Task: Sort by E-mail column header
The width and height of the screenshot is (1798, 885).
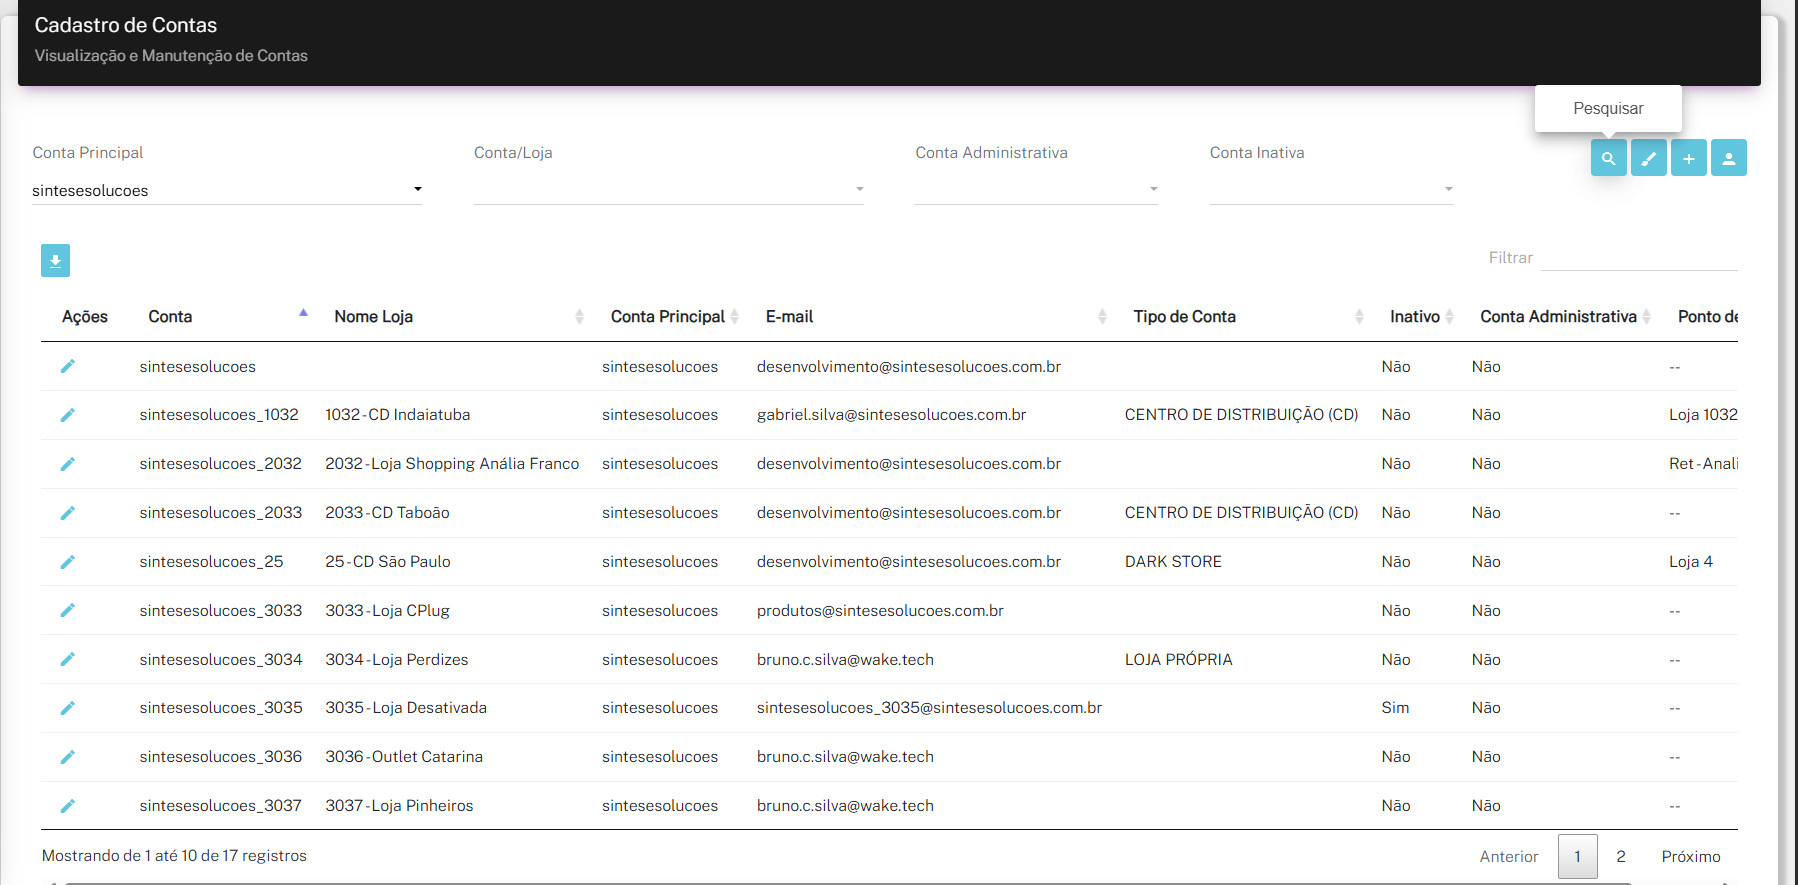Action: (x=789, y=316)
